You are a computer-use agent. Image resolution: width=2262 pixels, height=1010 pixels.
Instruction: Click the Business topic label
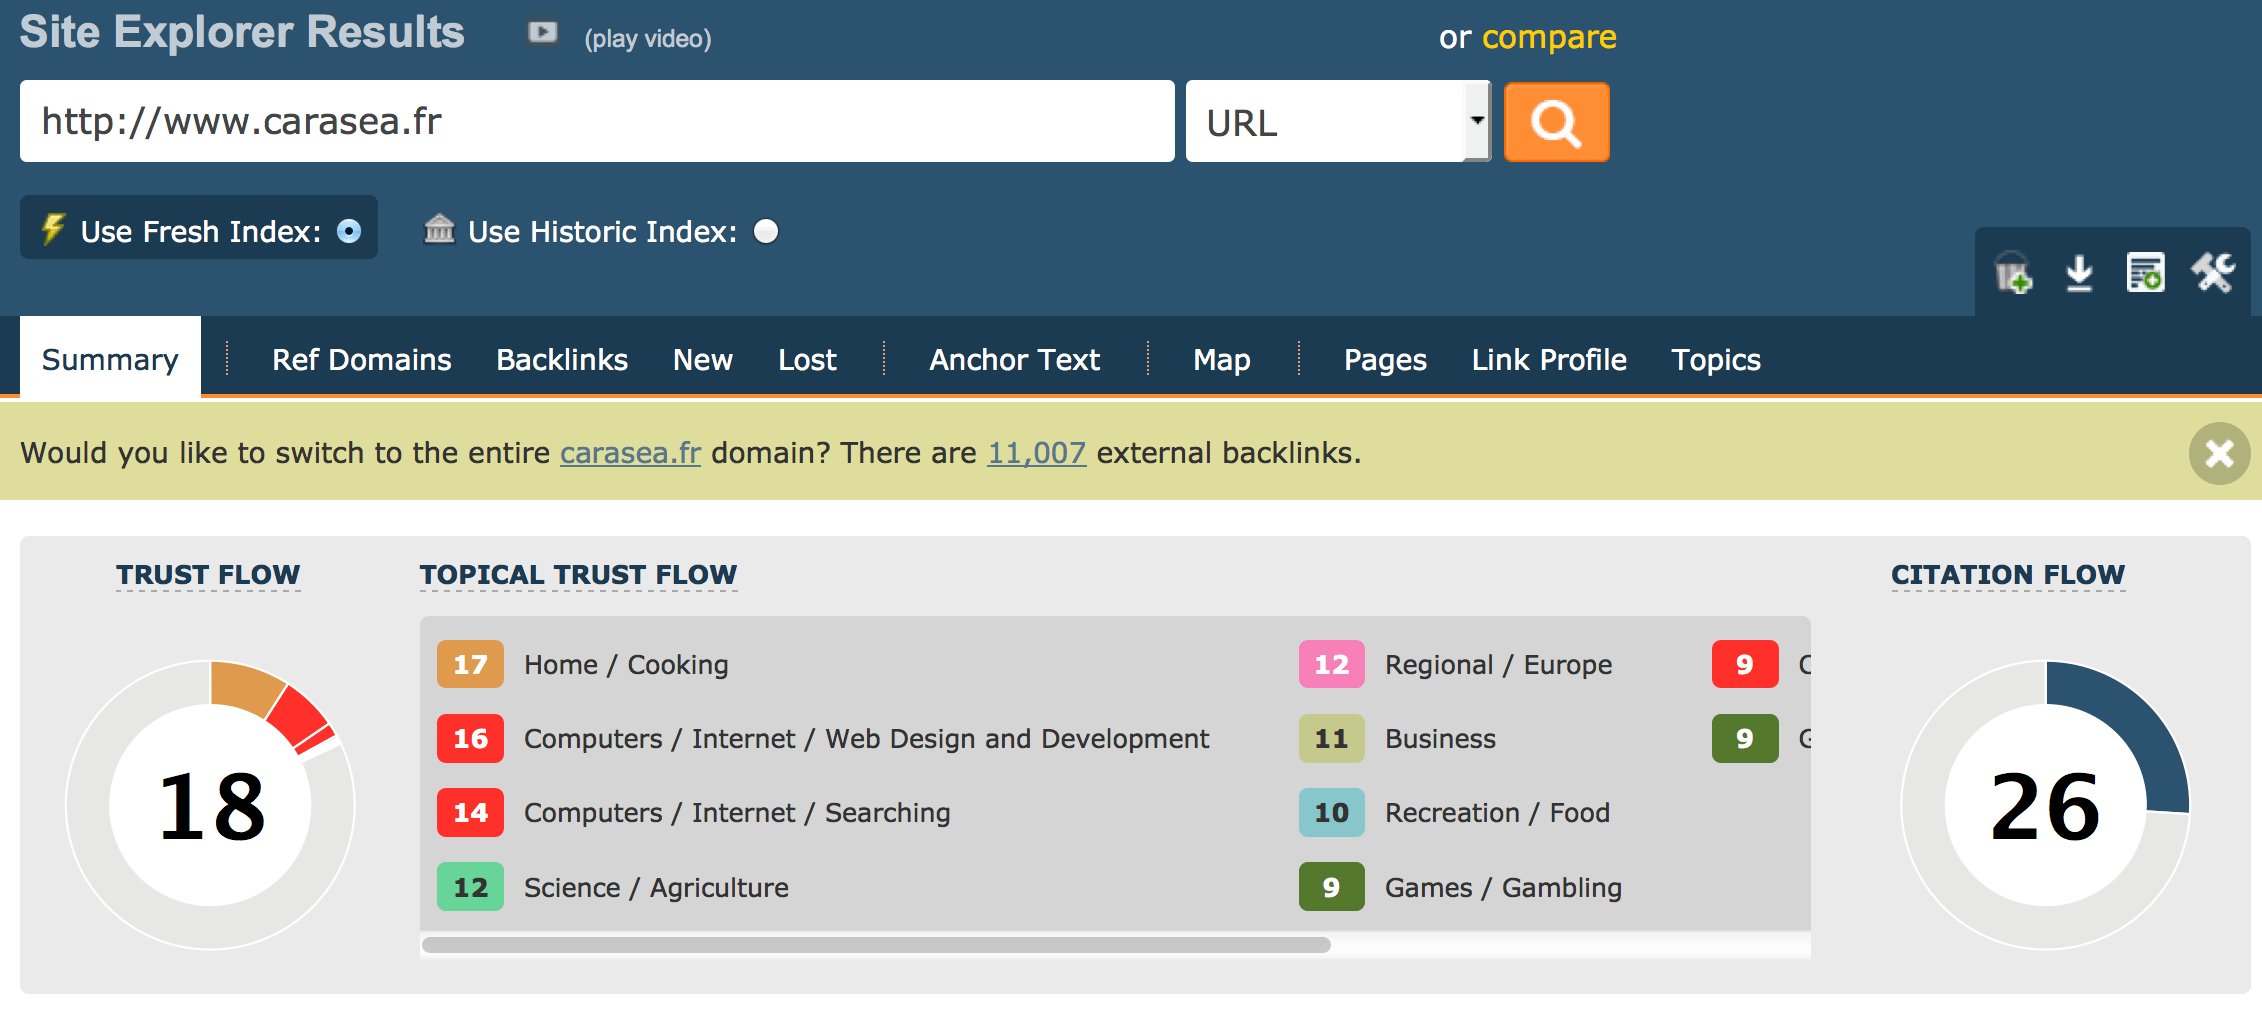[x=1440, y=739]
